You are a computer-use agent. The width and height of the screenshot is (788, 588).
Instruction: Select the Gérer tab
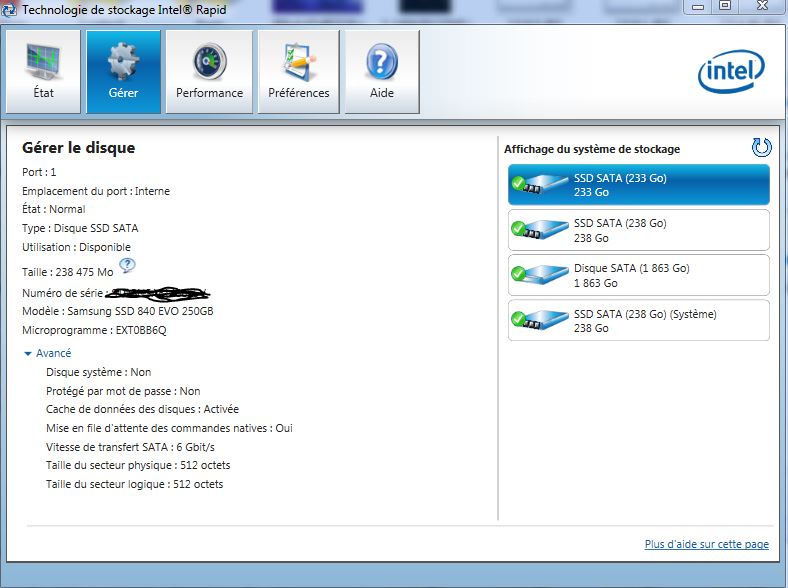123,71
